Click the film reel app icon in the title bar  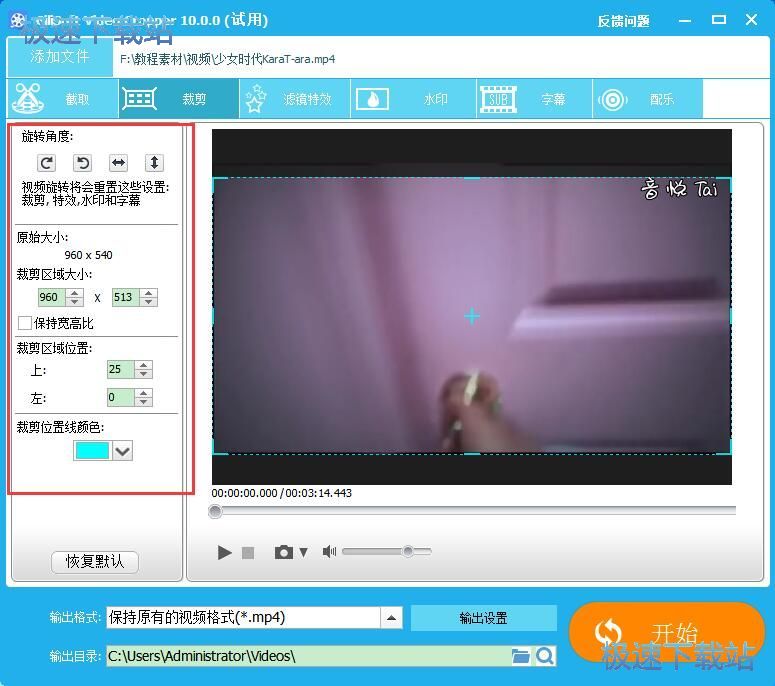coord(18,20)
